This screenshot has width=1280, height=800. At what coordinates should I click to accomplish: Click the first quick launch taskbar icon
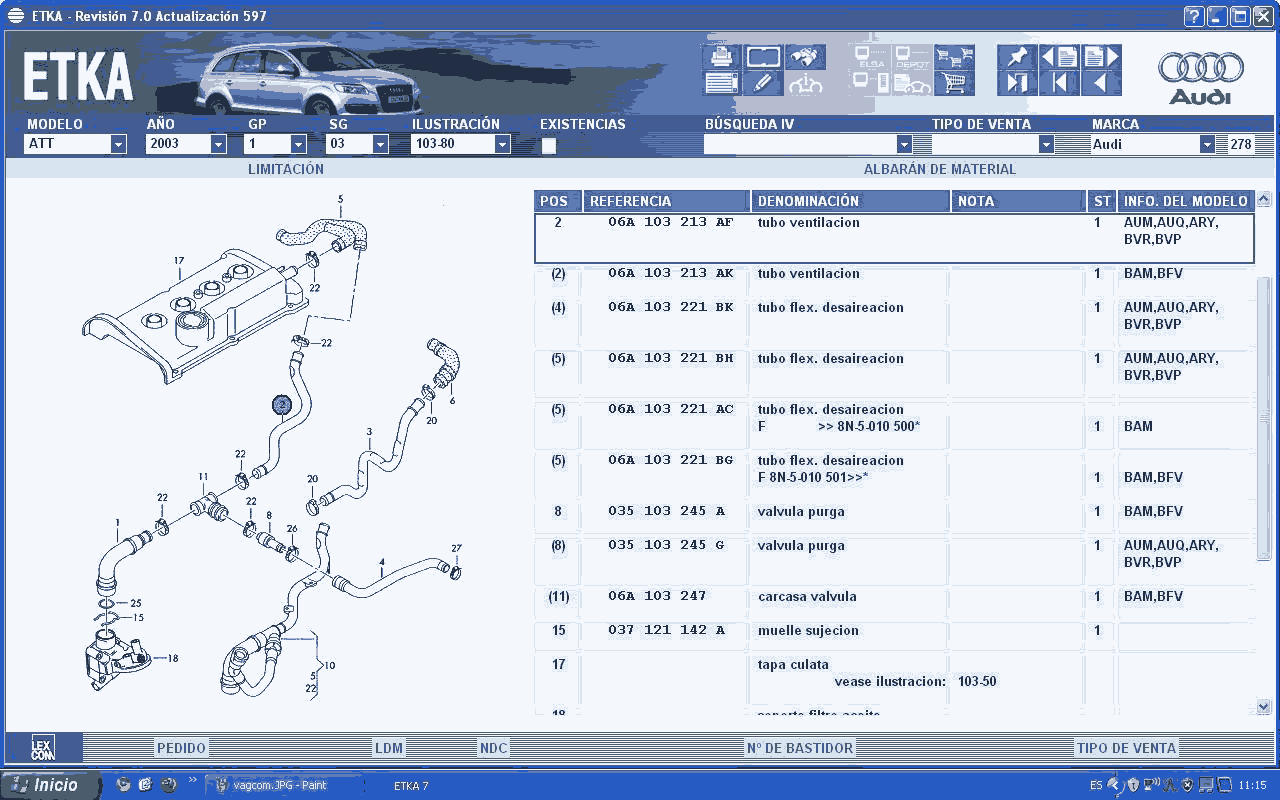(124, 785)
